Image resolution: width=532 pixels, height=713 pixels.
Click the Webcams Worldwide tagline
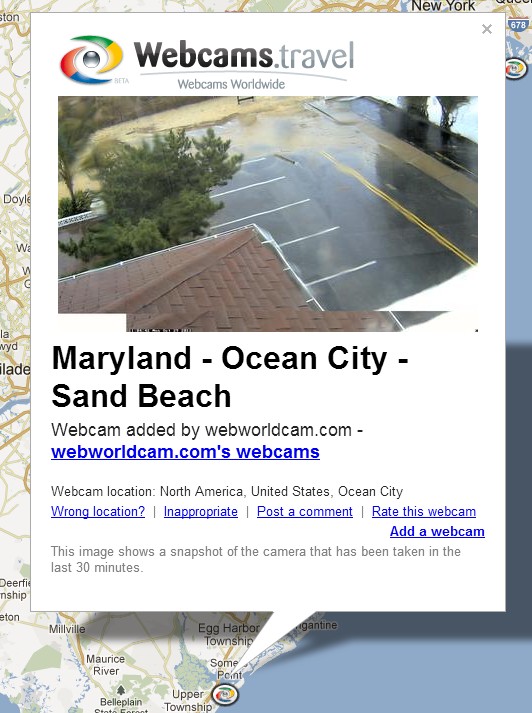click(x=231, y=84)
